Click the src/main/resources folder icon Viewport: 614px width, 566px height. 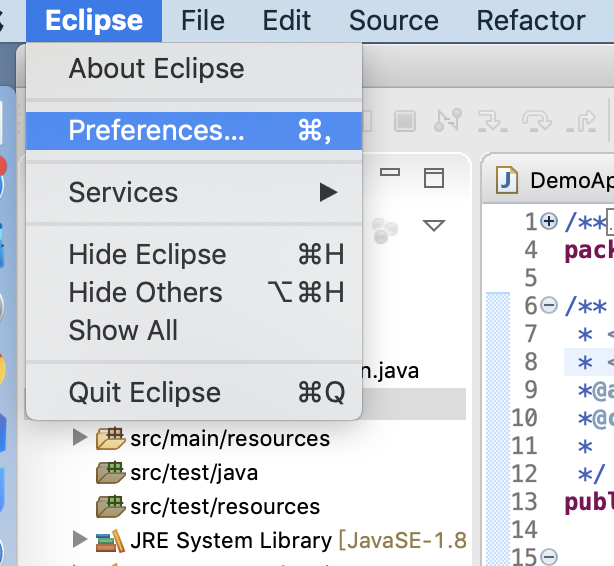111,439
